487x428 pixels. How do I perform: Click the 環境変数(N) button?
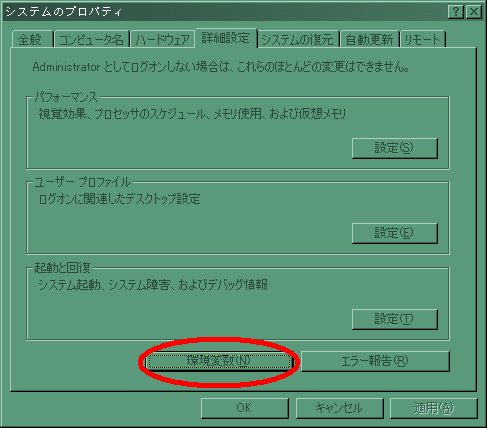pyautogui.click(x=219, y=361)
